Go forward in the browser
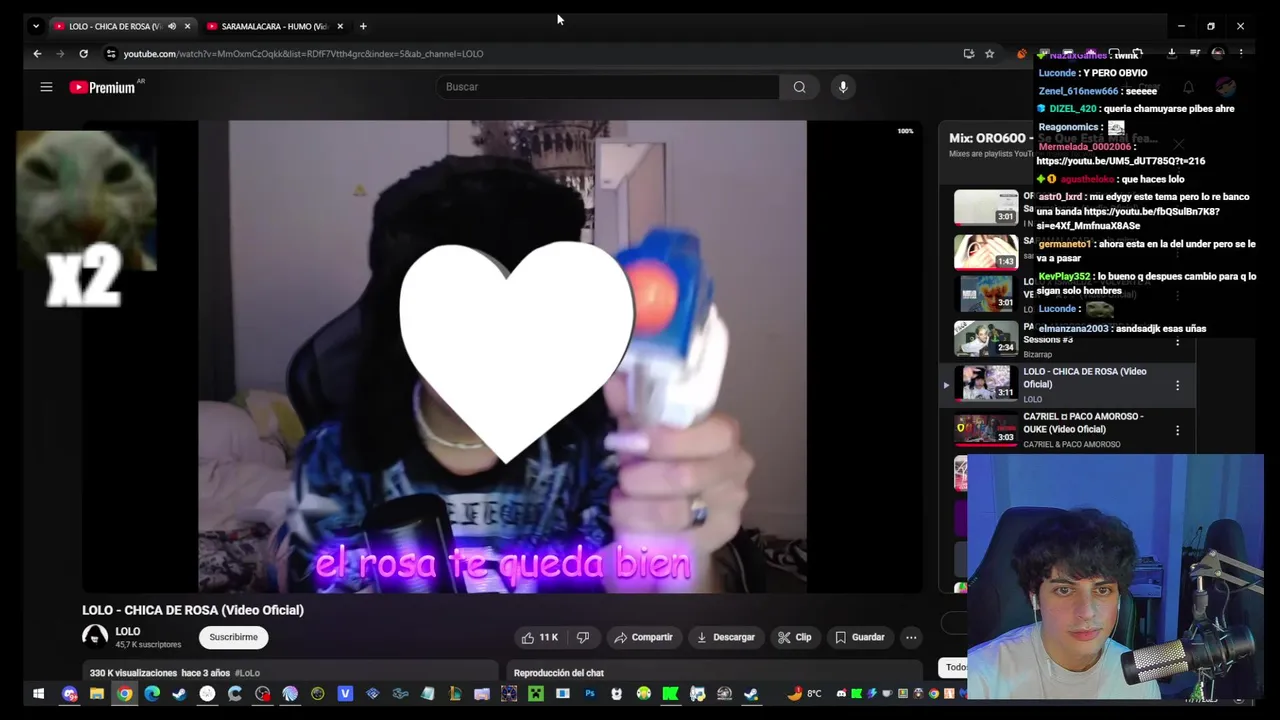The height and width of the screenshot is (720, 1280). click(60, 54)
